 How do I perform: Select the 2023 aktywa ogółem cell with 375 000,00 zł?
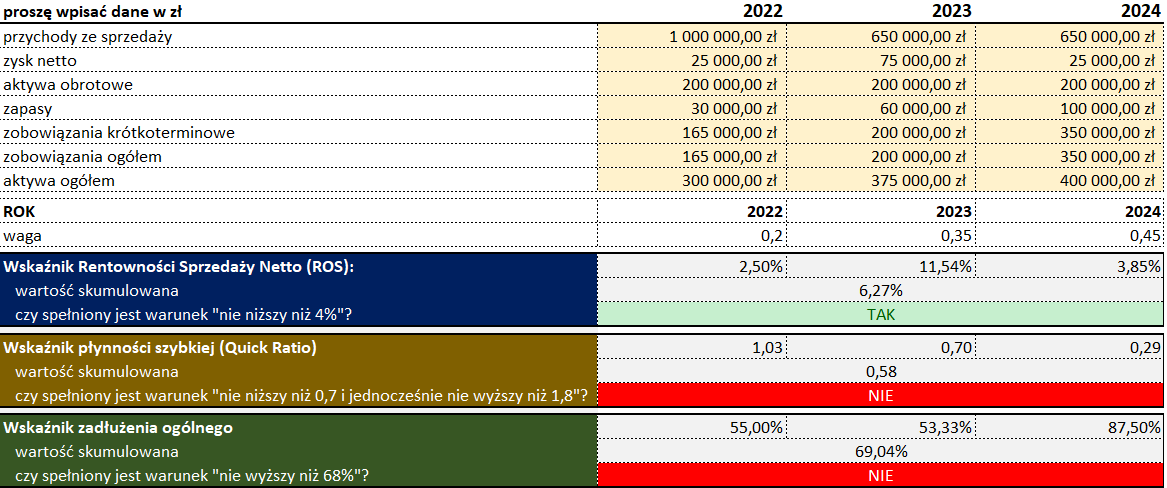pos(880,181)
